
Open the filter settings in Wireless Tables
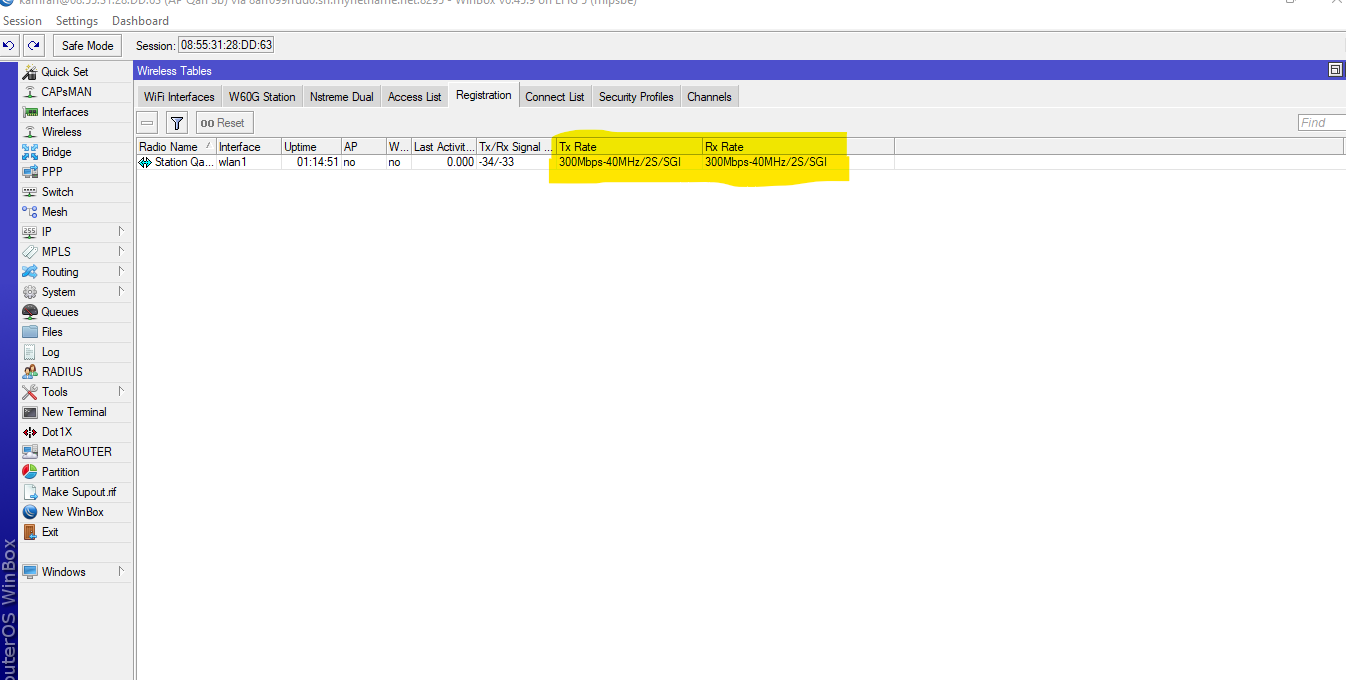[x=176, y=122]
